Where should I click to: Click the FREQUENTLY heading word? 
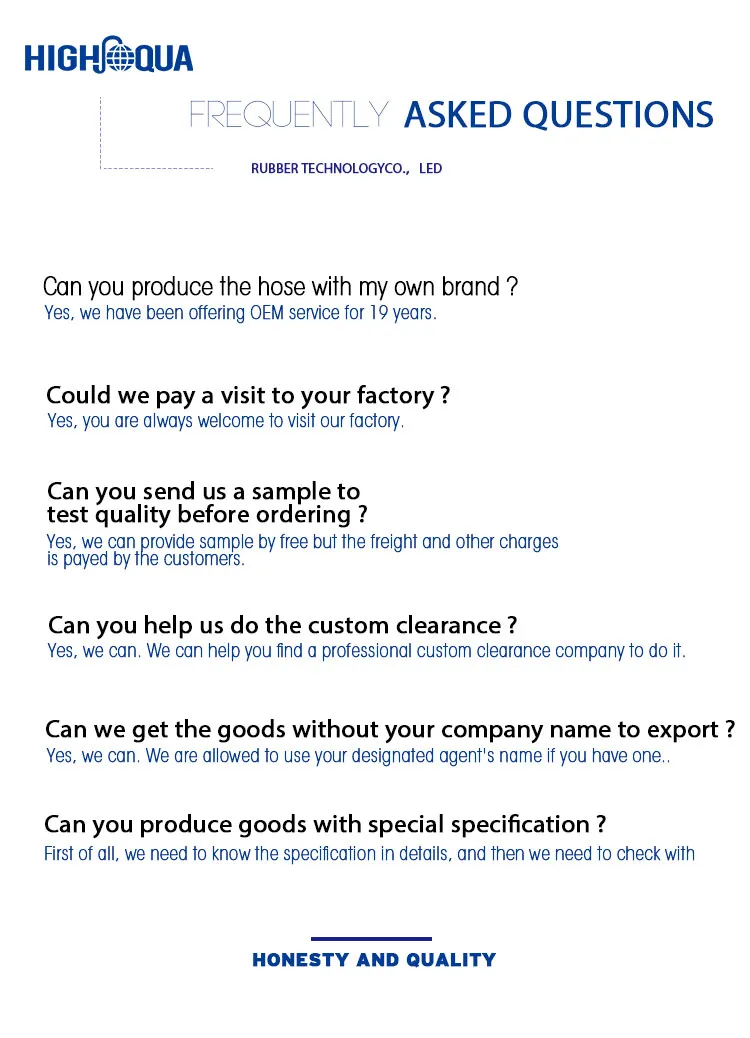click(289, 115)
